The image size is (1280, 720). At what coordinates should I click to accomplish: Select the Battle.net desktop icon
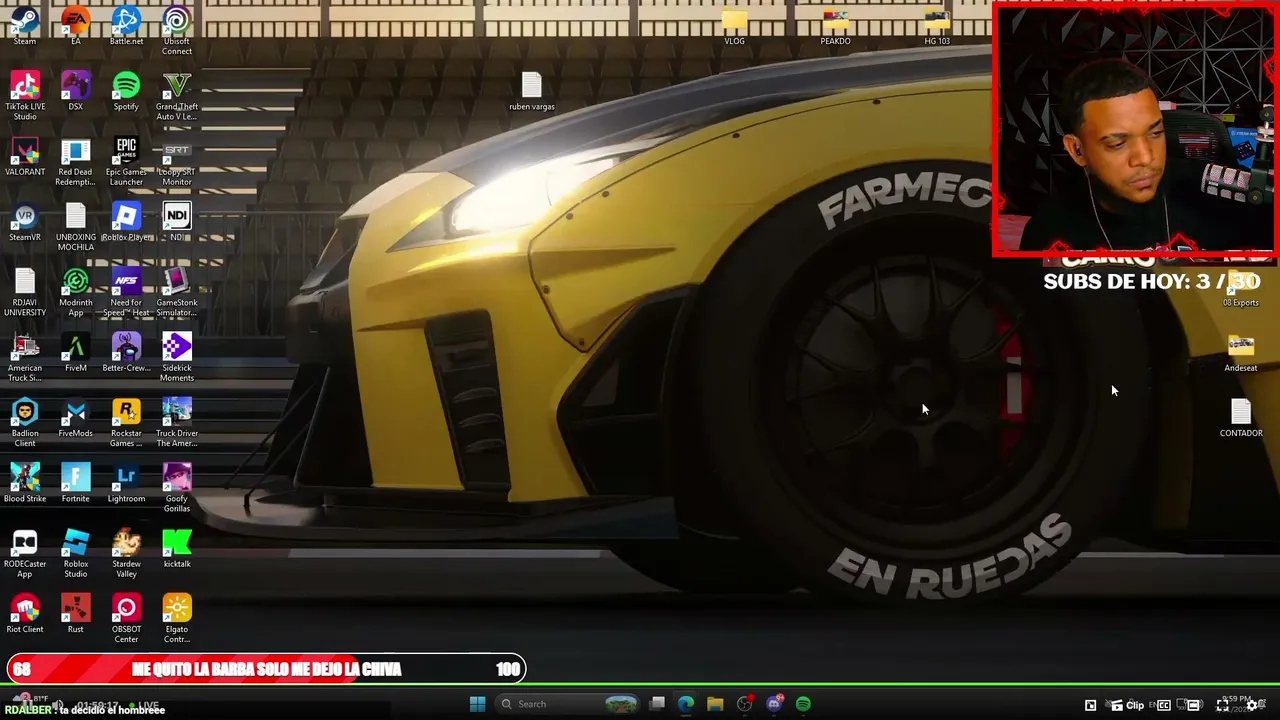[x=126, y=26]
